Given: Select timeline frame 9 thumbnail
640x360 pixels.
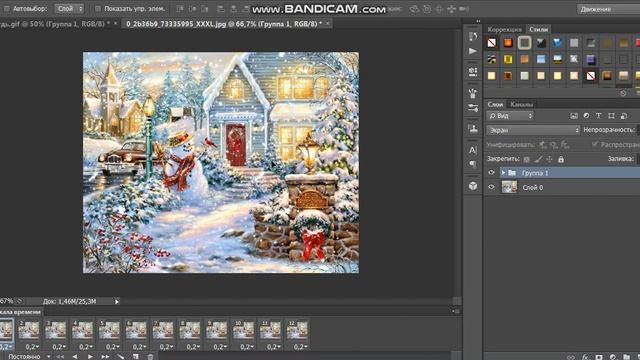Looking at the screenshot, I should tap(216, 330).
